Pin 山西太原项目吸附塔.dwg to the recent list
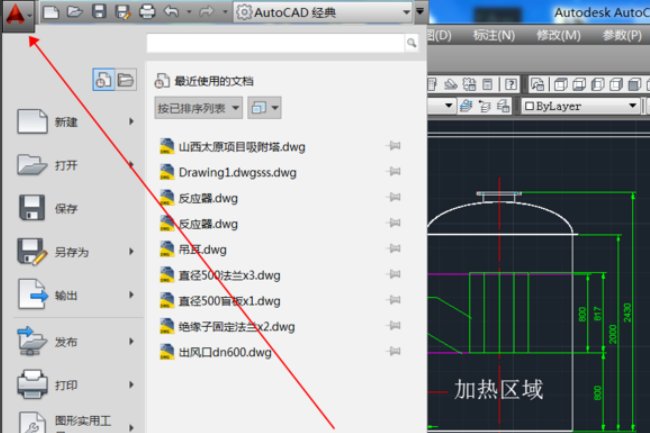The image size is (650, 433). pos(393,146)
